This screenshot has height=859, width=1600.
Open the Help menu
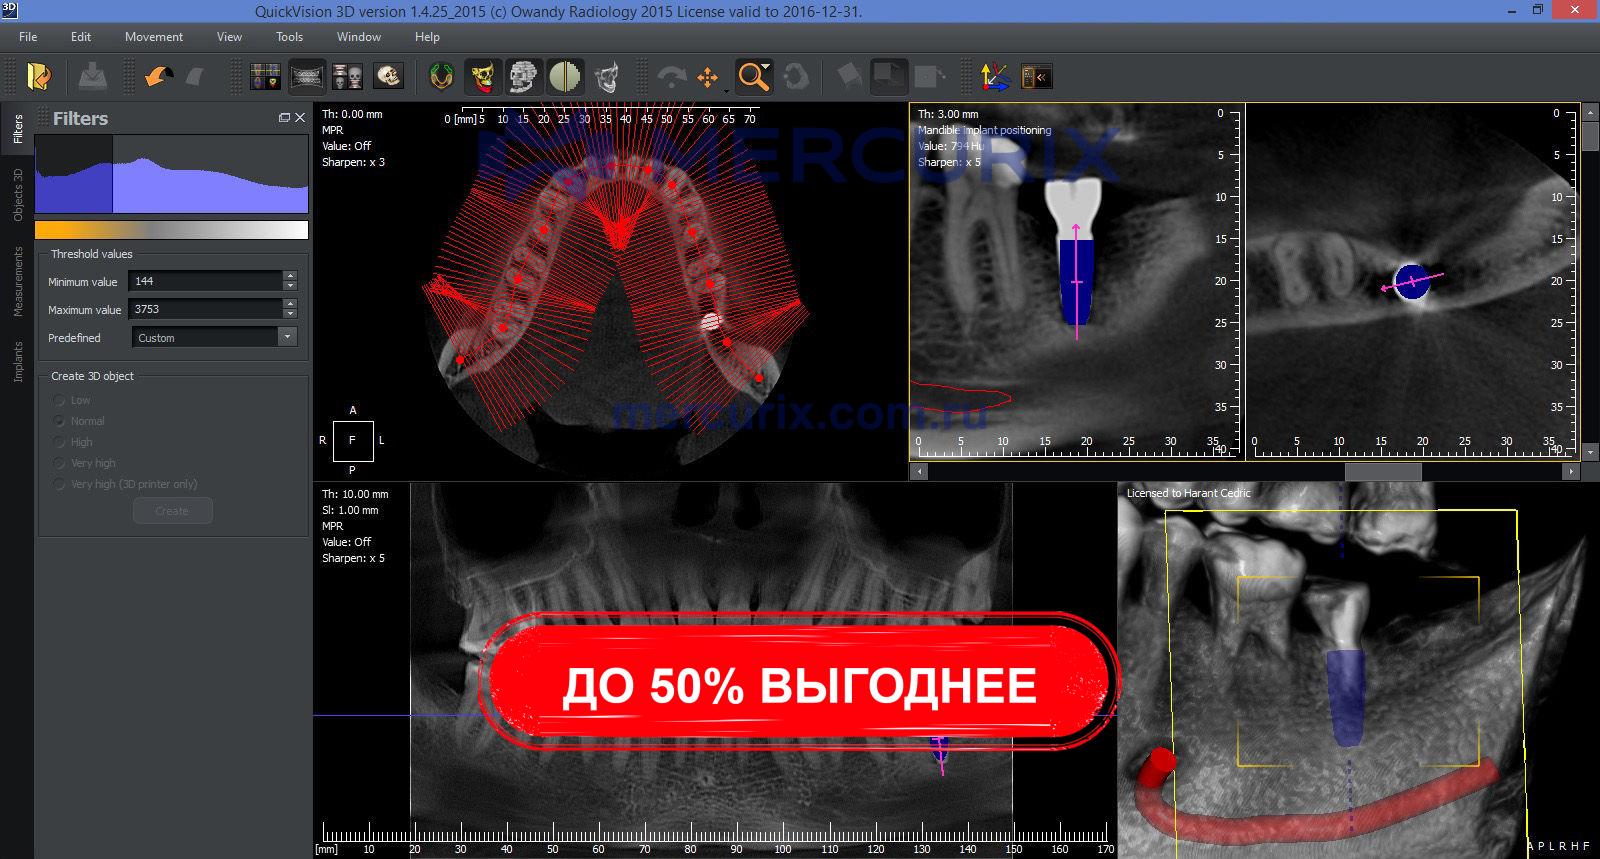pos(427,37)
